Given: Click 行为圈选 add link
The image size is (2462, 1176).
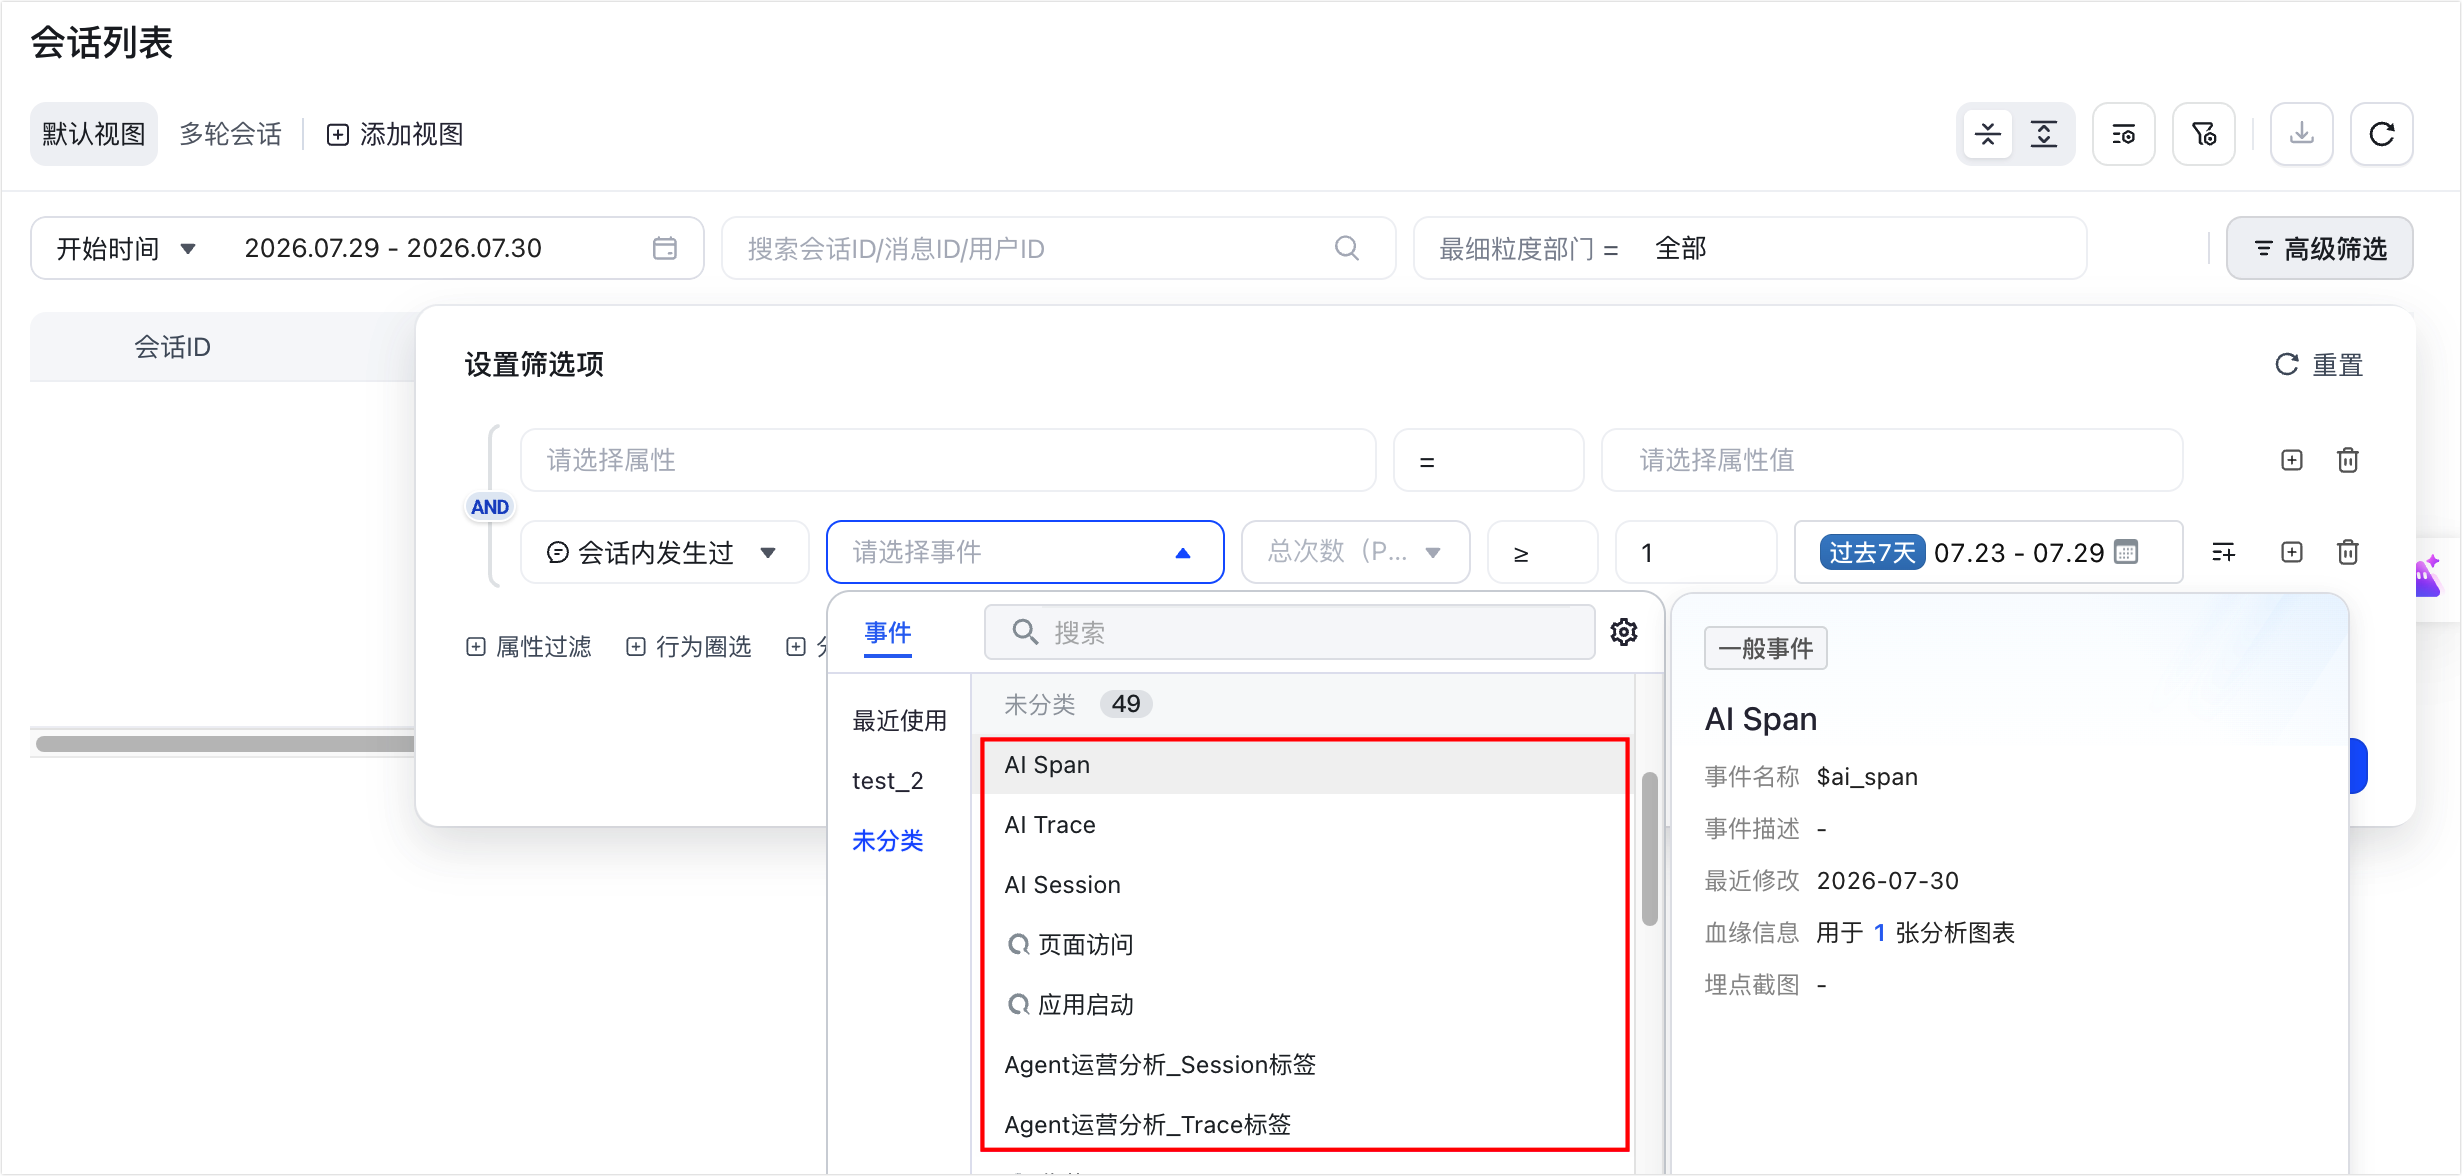Looking at the screenshot, I should 689,647.
